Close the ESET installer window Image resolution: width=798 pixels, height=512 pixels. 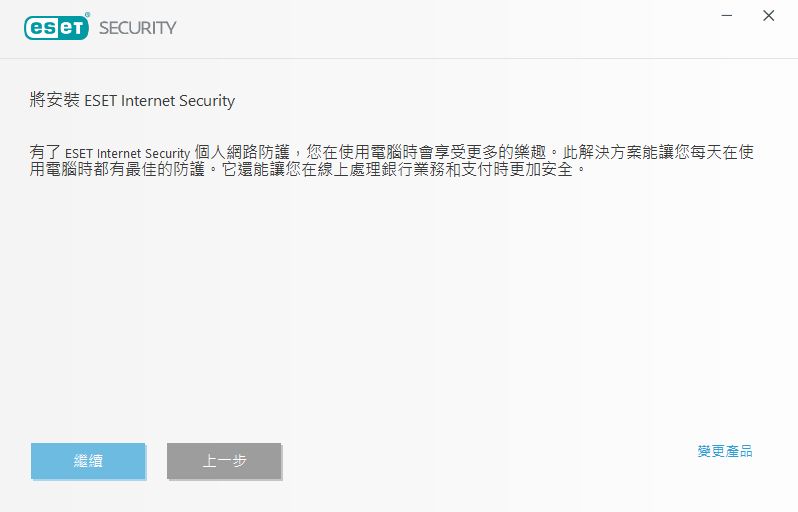768,16
